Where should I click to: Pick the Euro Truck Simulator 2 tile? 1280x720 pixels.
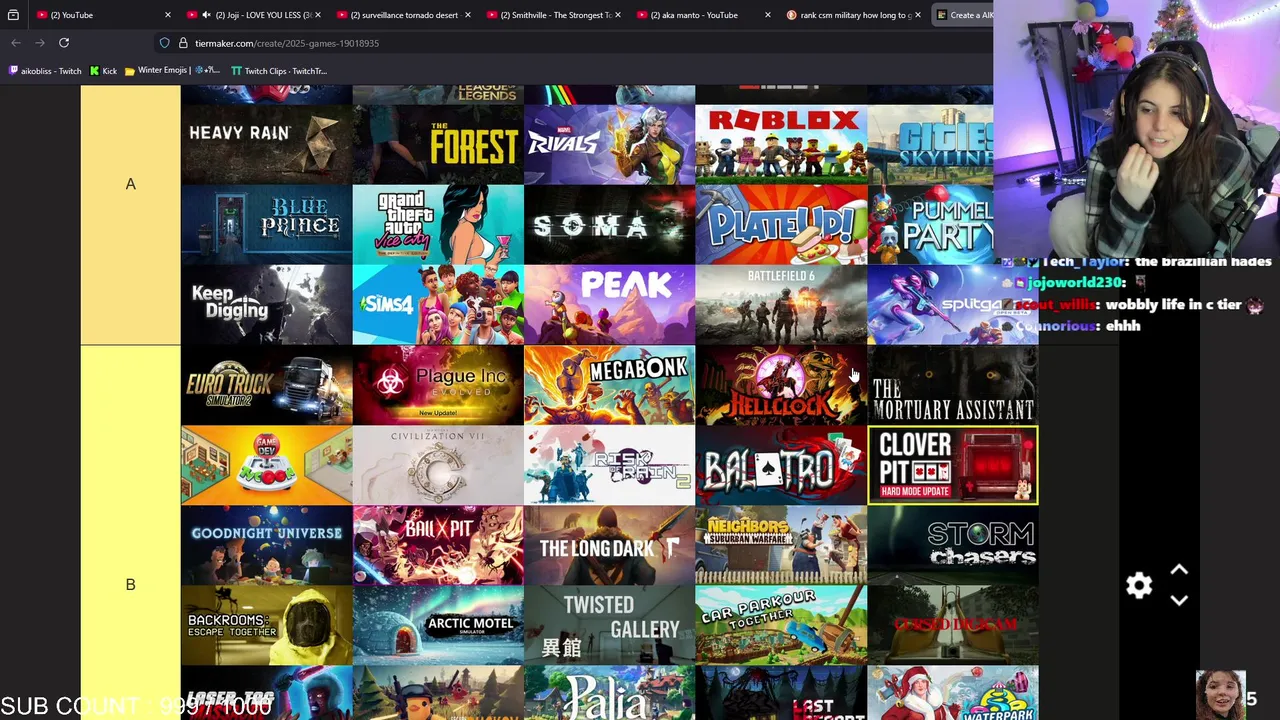click(x=266, y=385)
